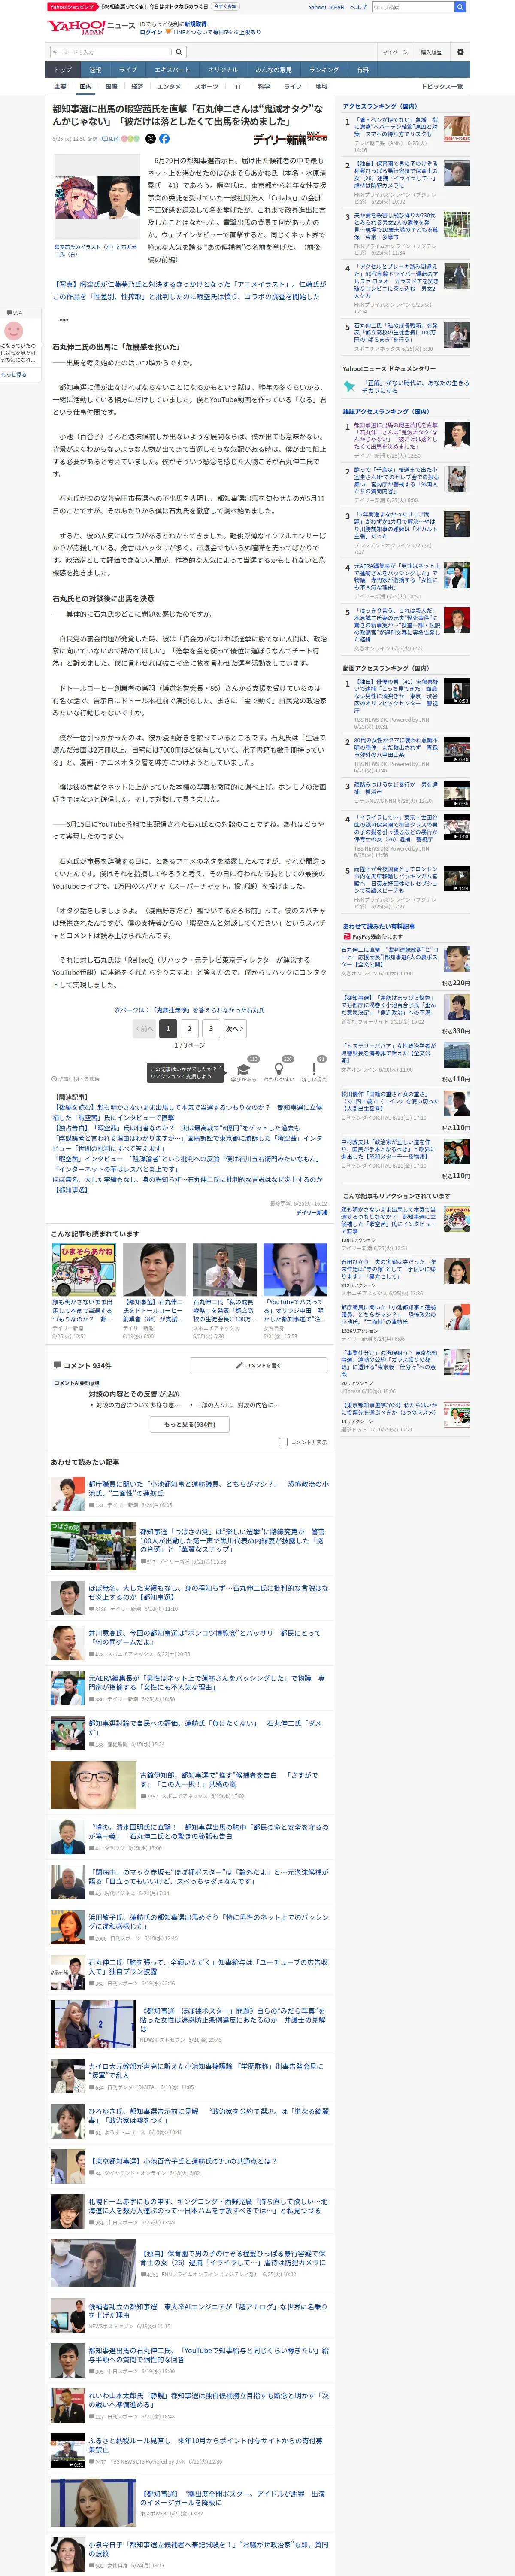The image size is (515, 2576).
Task: Click the magnifier icon beside the keyword search box
Action: 179,52
